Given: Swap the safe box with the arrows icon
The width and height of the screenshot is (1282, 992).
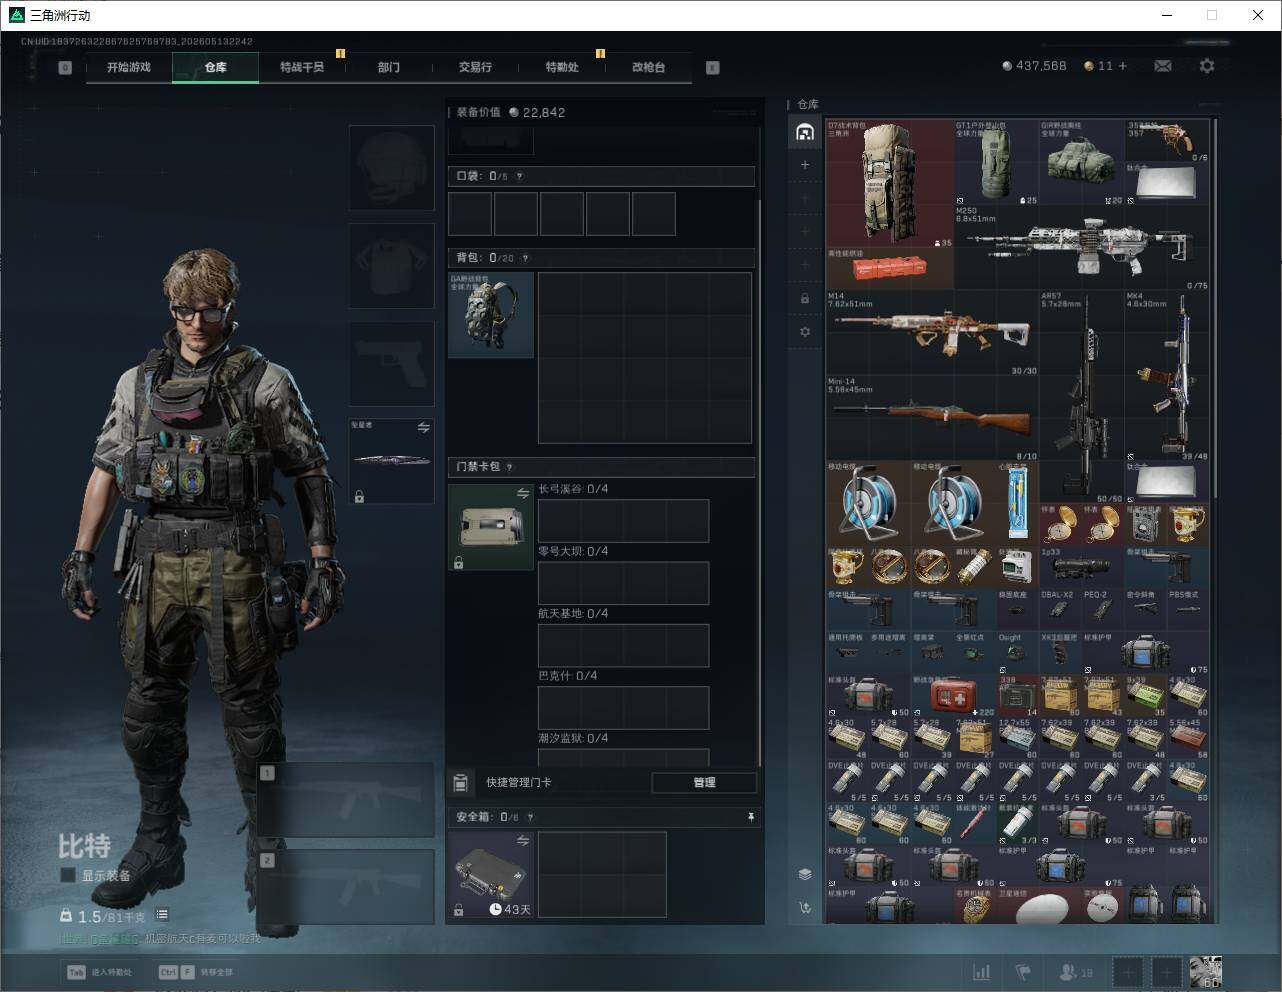Looking at the screenshot, I should click(x=522, y=841).
